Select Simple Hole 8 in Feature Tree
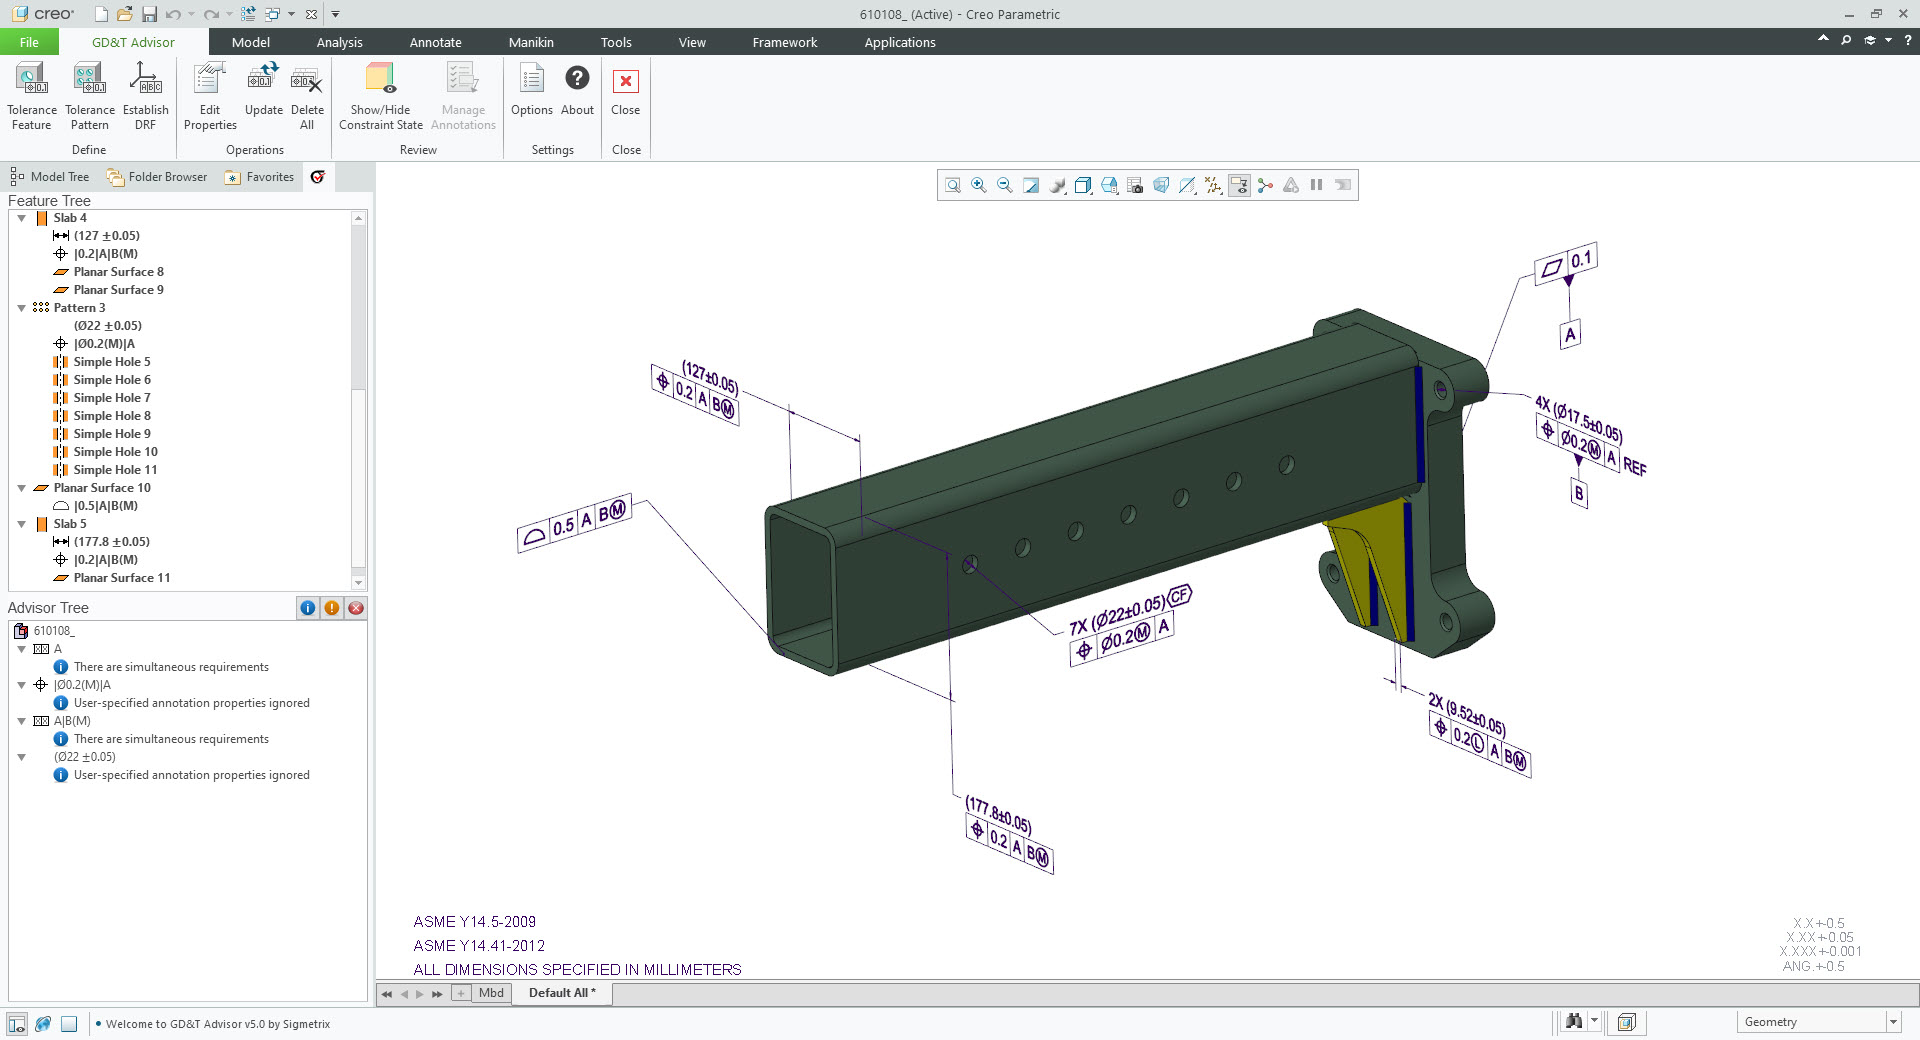This screenshot has width=1920, height=1040. [x=112, y=416]
